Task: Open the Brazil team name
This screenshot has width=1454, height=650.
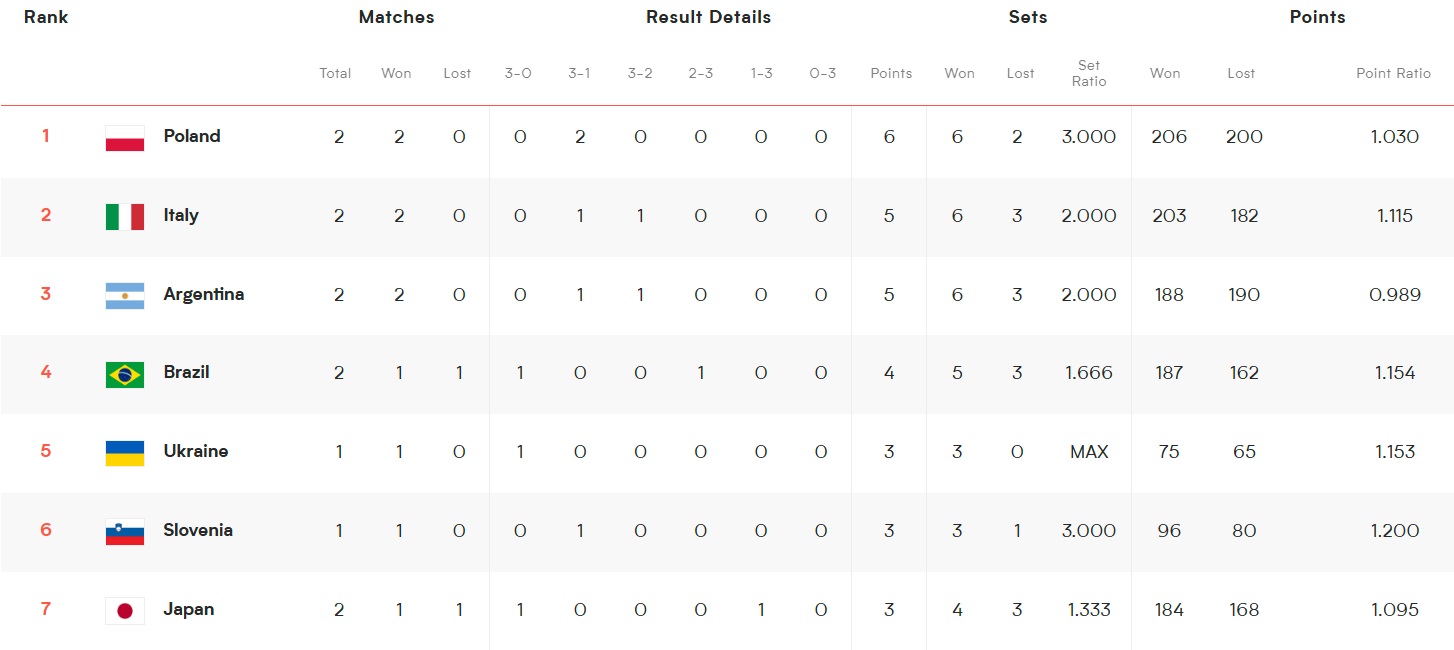Action: click(187, 372)
